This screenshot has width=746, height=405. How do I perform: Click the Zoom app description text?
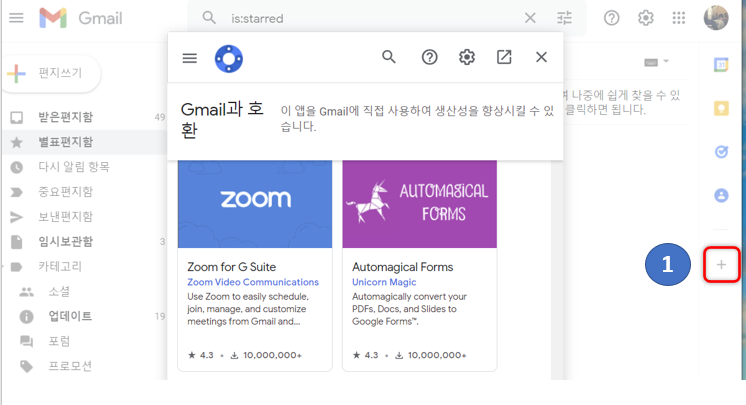pyautogui.click(x=248, y=309)
